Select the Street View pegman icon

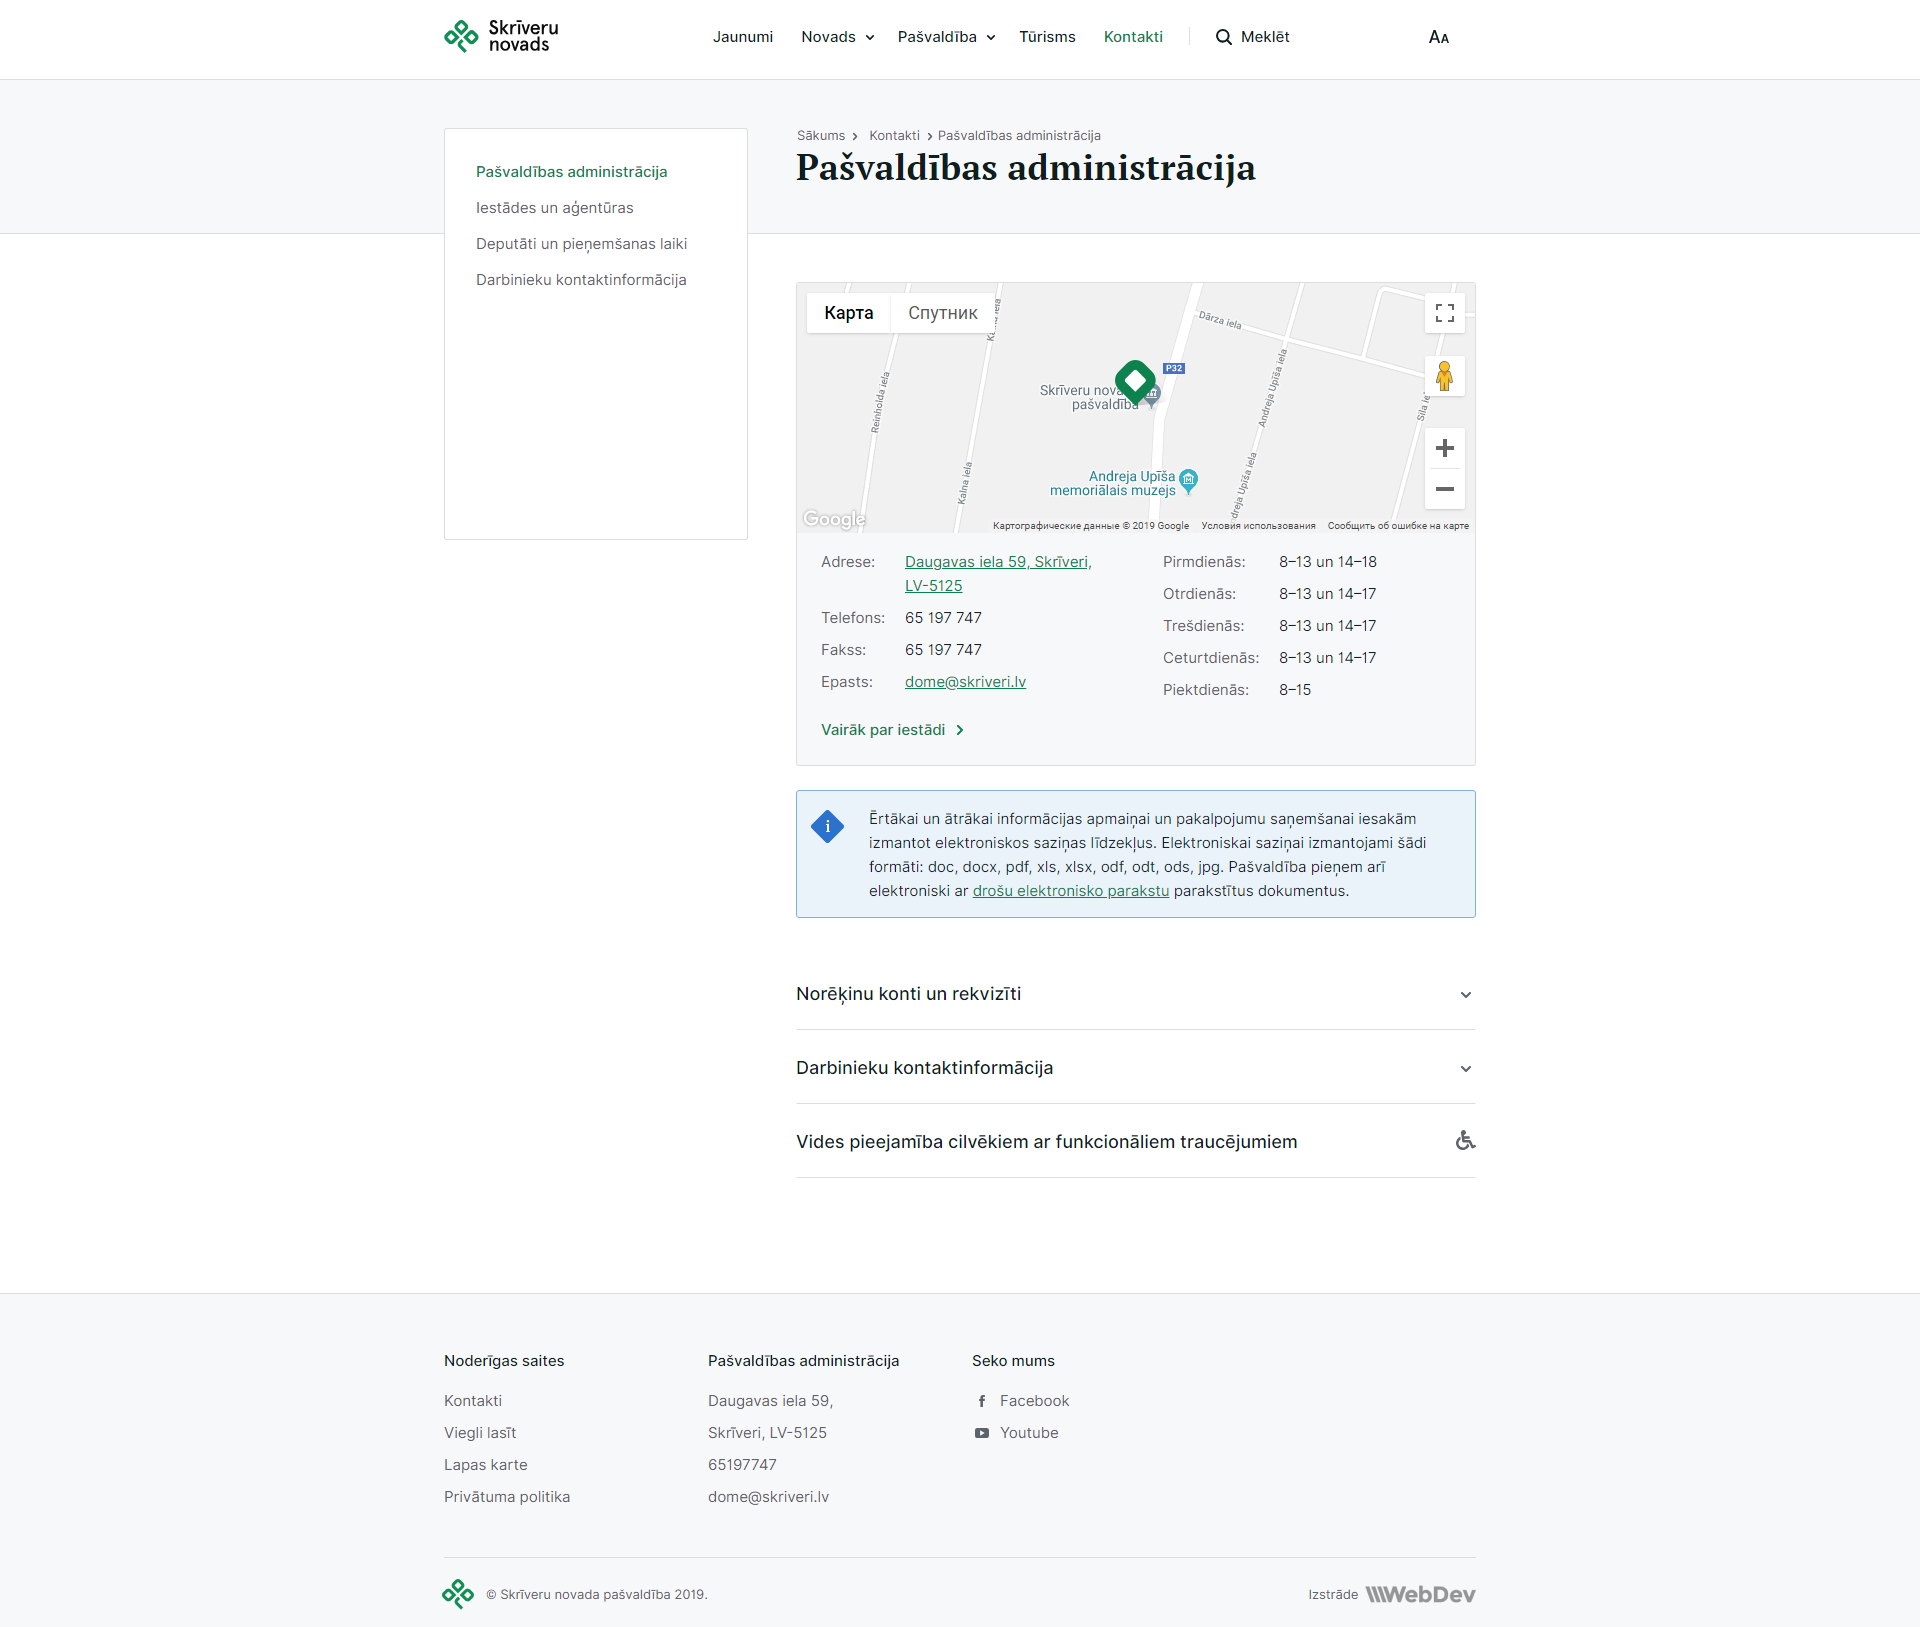click(1444, 377)
